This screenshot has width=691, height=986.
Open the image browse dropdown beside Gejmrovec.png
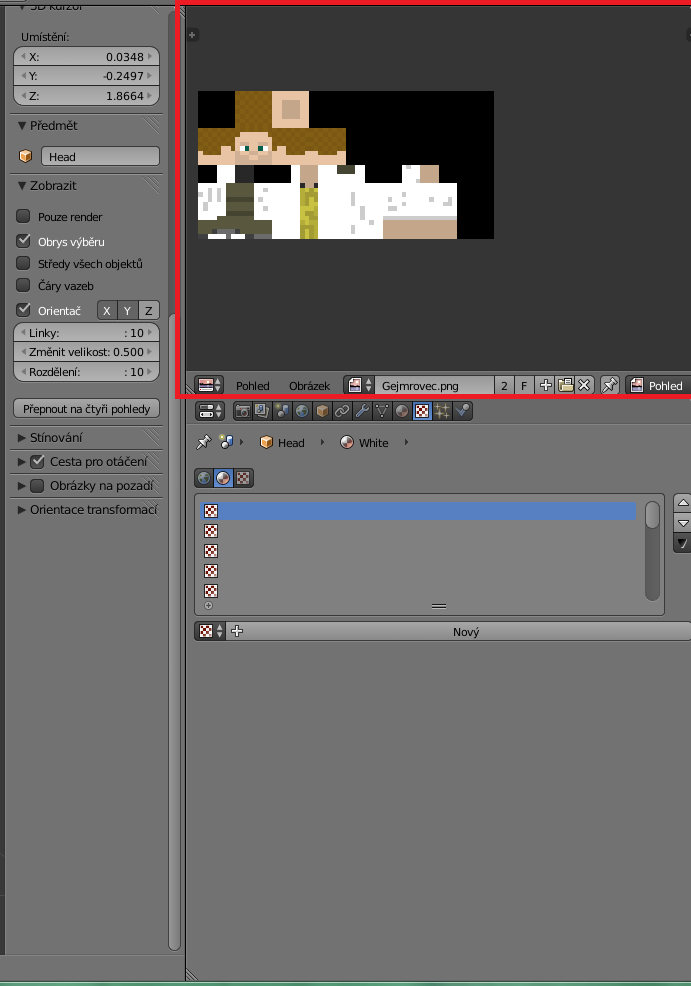[359, 385]
